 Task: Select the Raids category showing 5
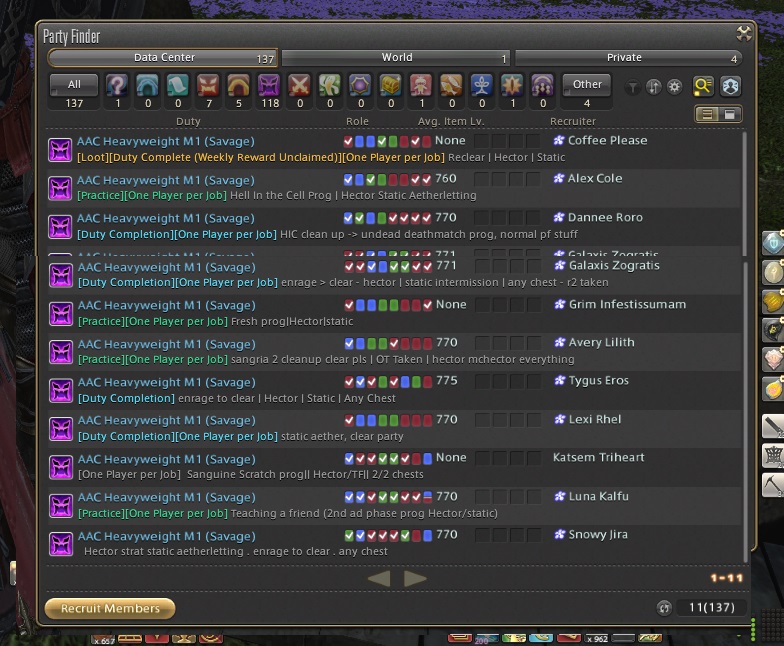click(x=238, y=85)
